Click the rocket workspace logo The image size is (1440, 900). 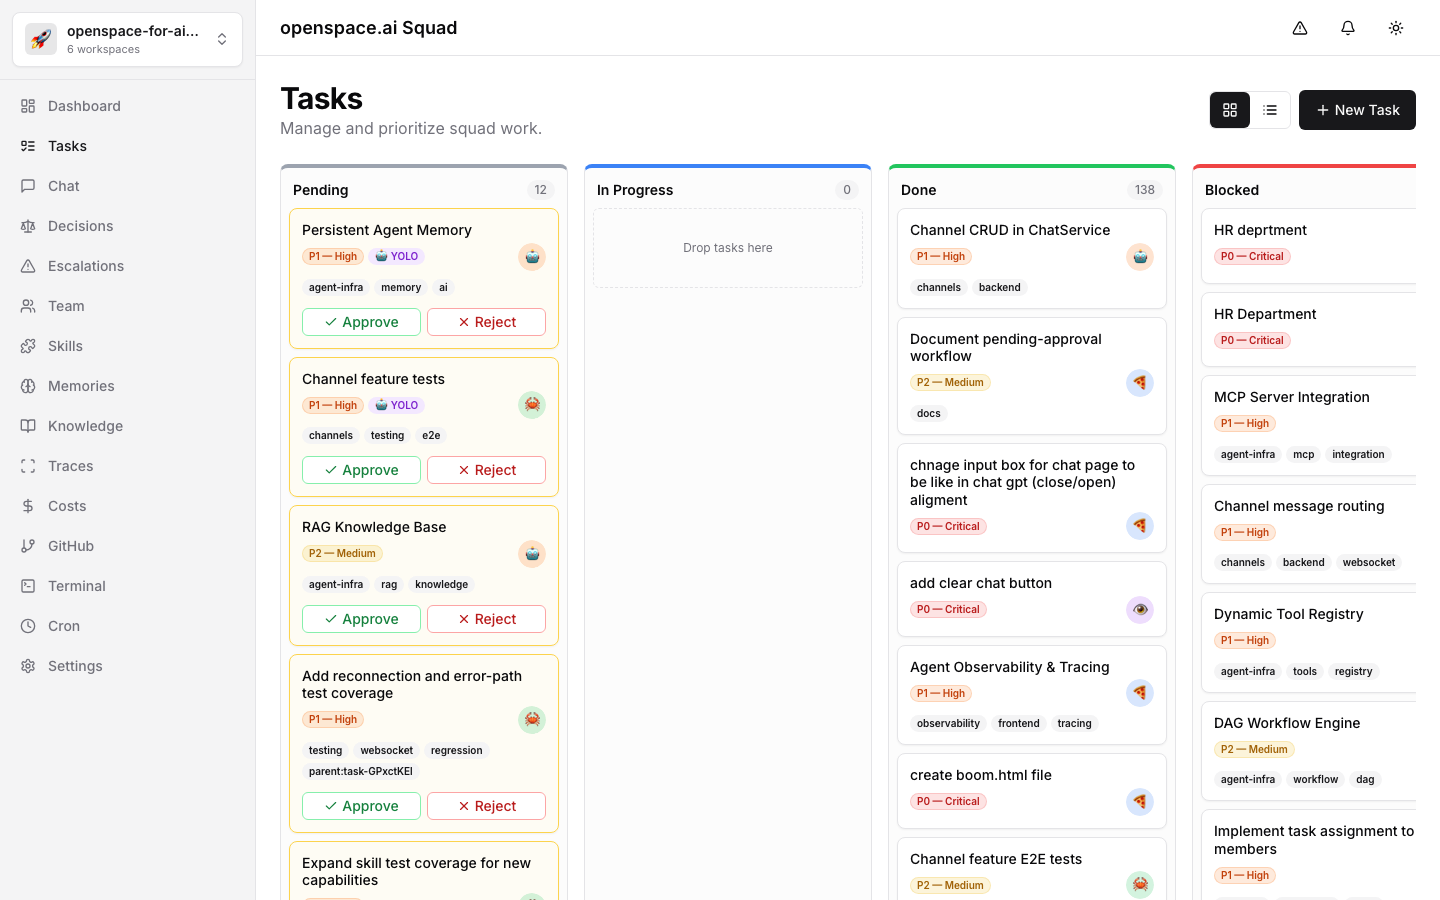click(40, 39)
